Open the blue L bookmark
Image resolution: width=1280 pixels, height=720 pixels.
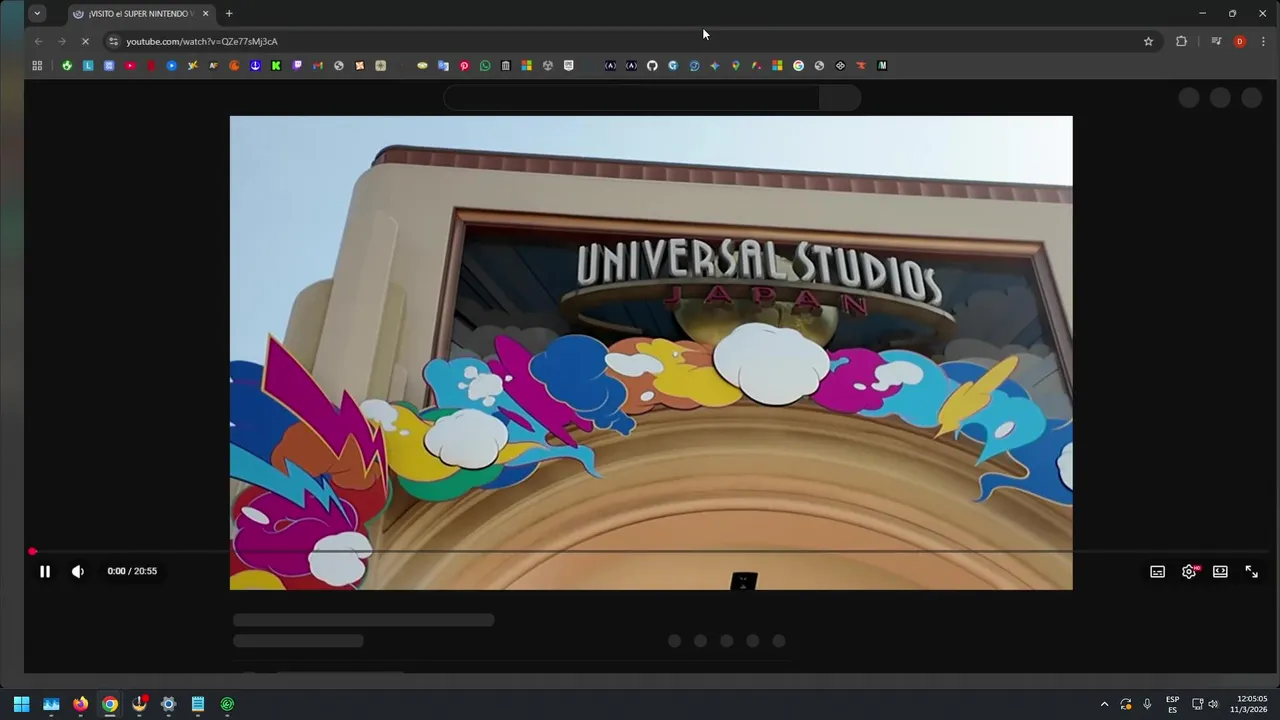[88, 65]
